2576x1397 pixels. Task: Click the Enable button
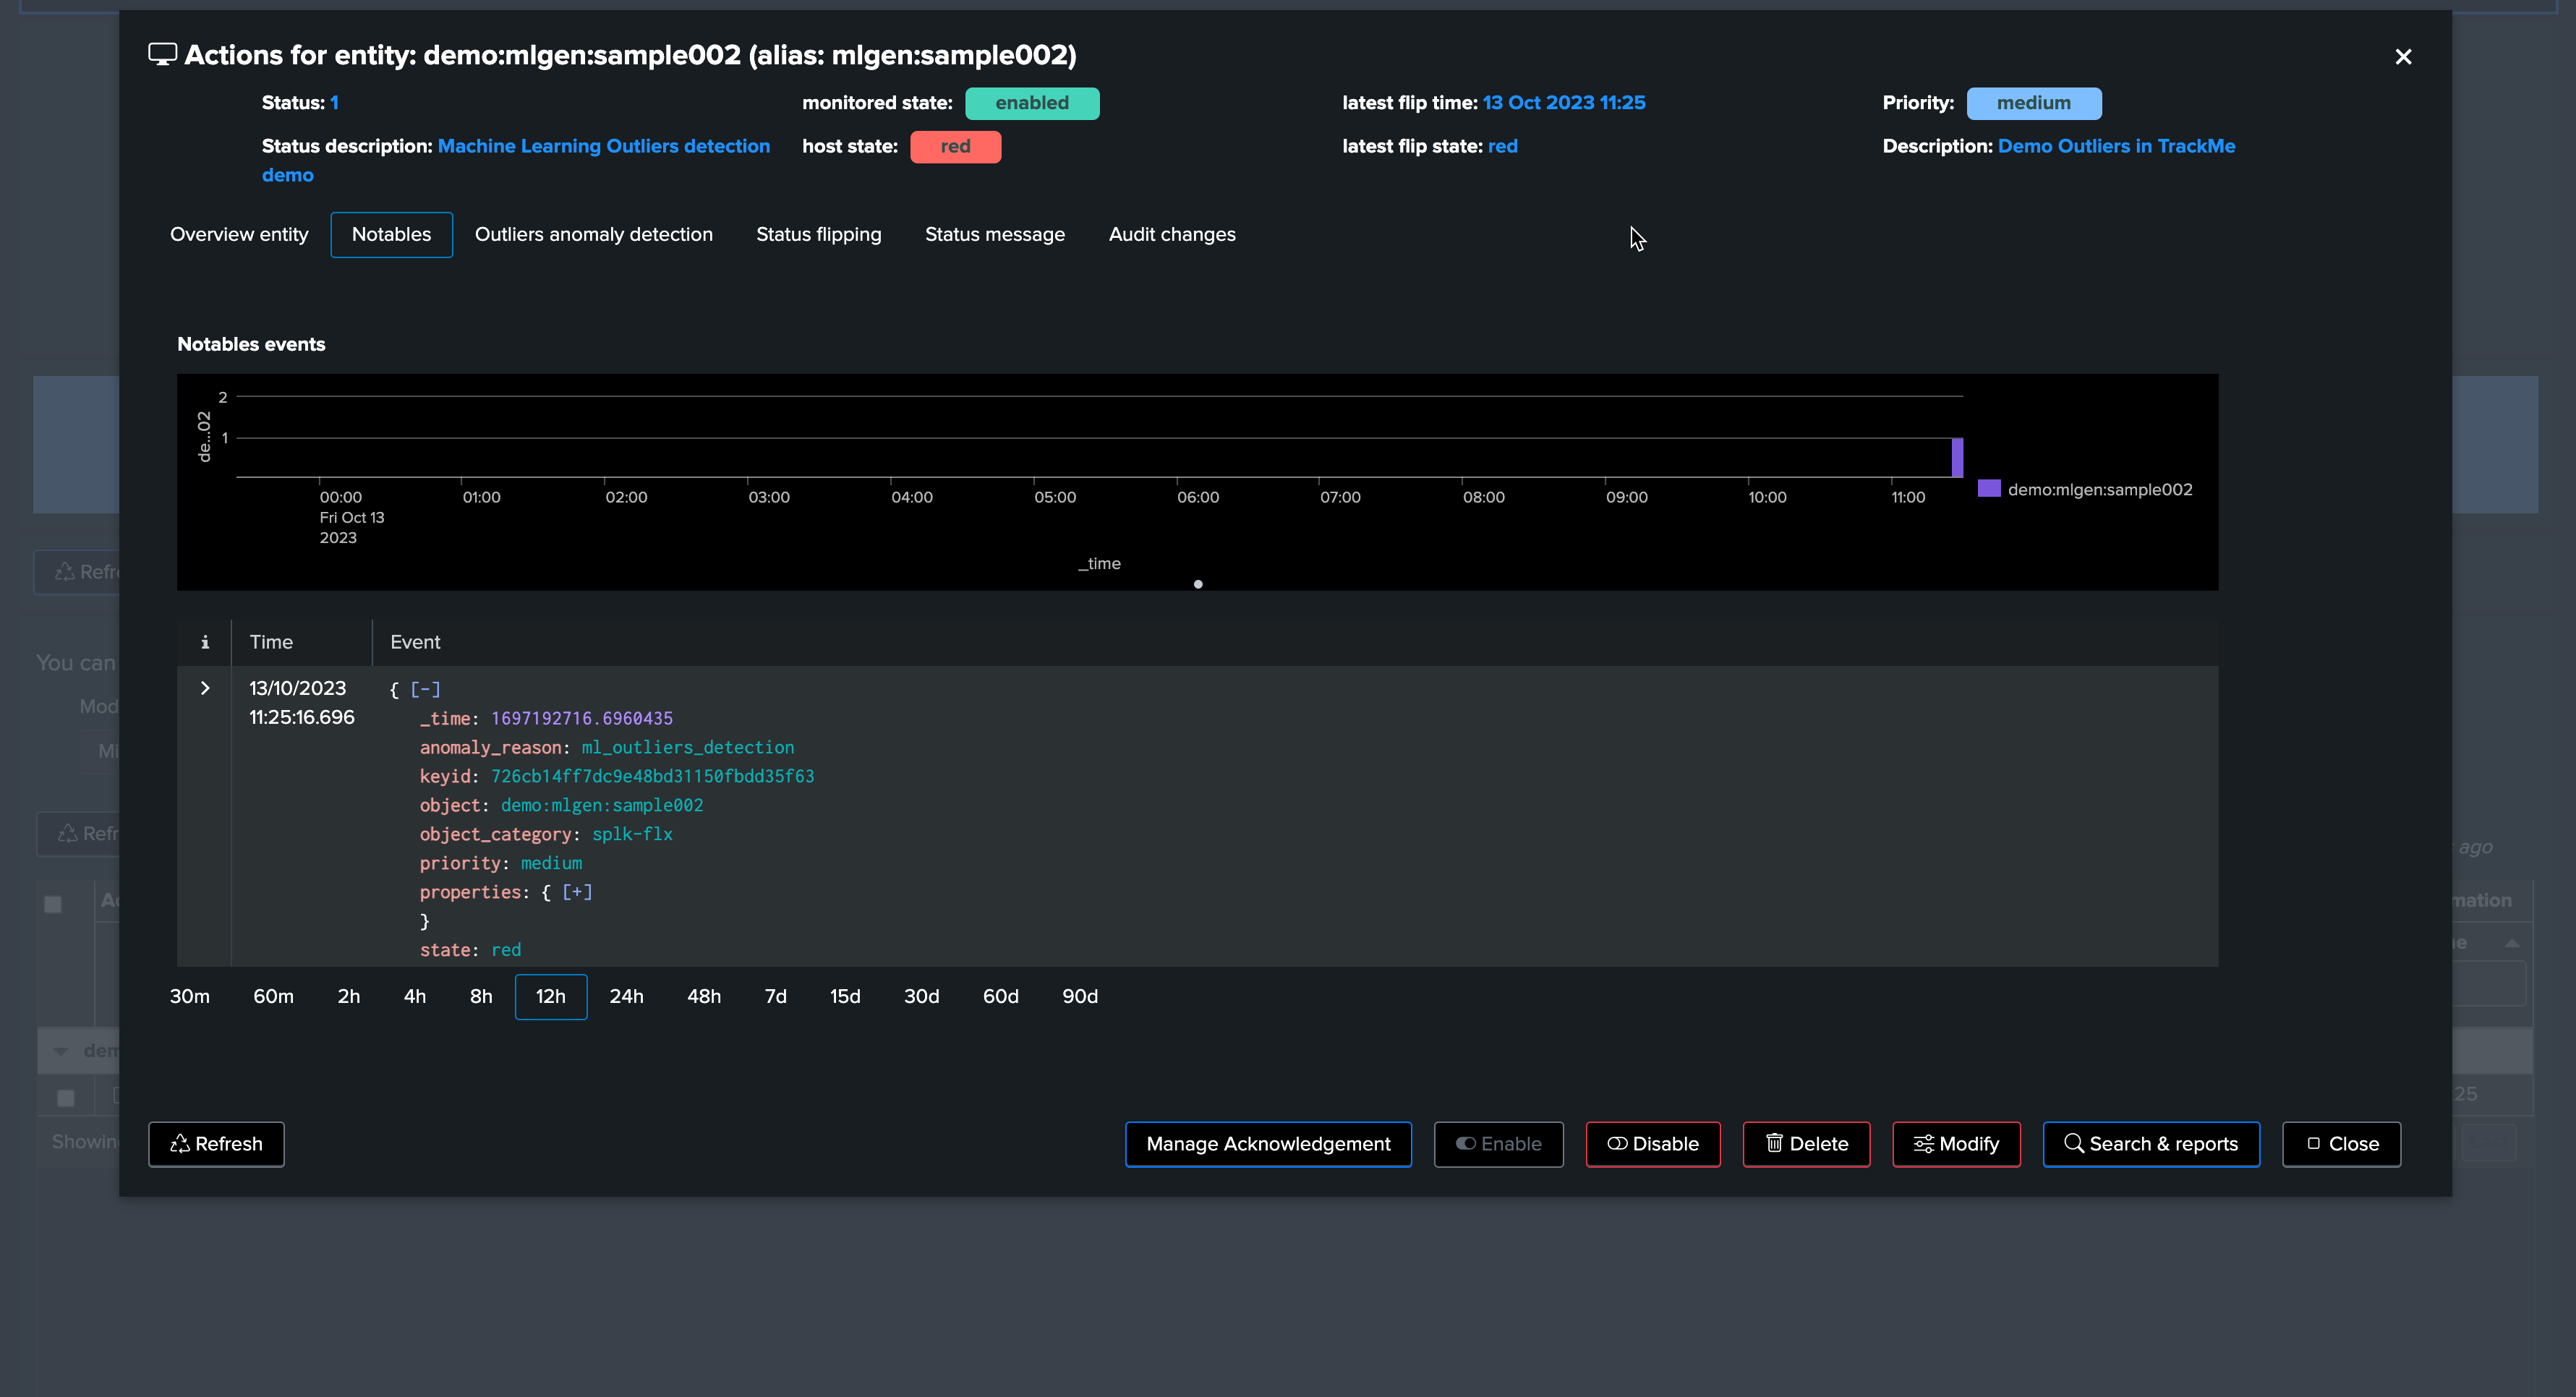(x=1498, y=1144)
